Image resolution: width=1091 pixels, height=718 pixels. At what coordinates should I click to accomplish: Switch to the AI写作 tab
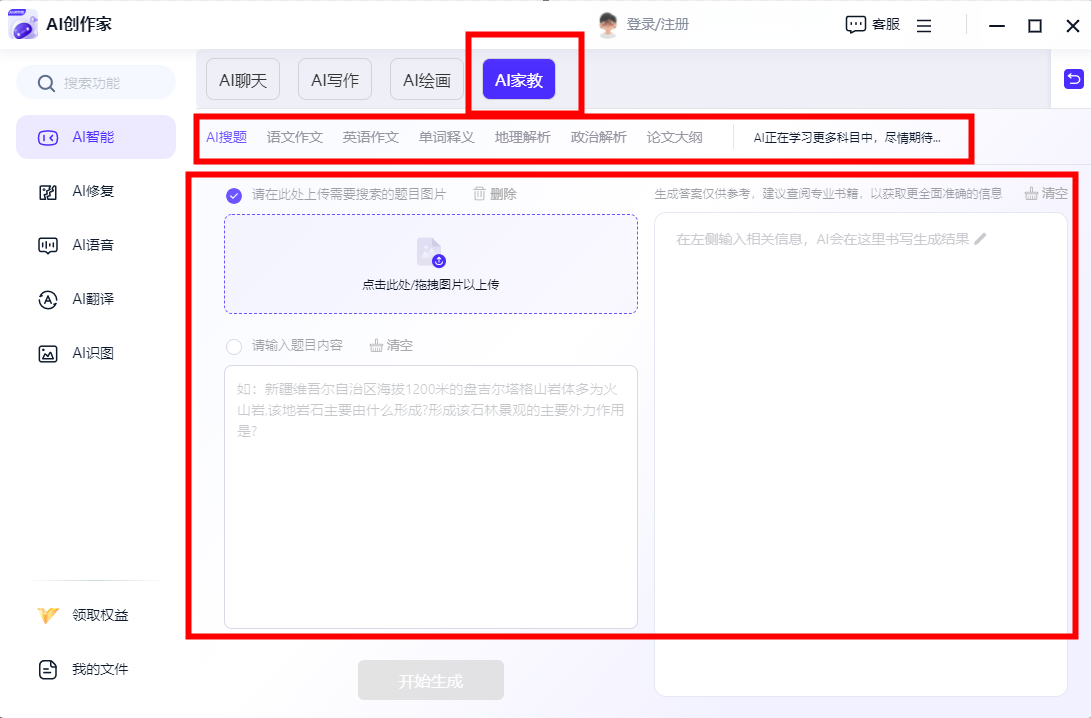pos(335,80)
